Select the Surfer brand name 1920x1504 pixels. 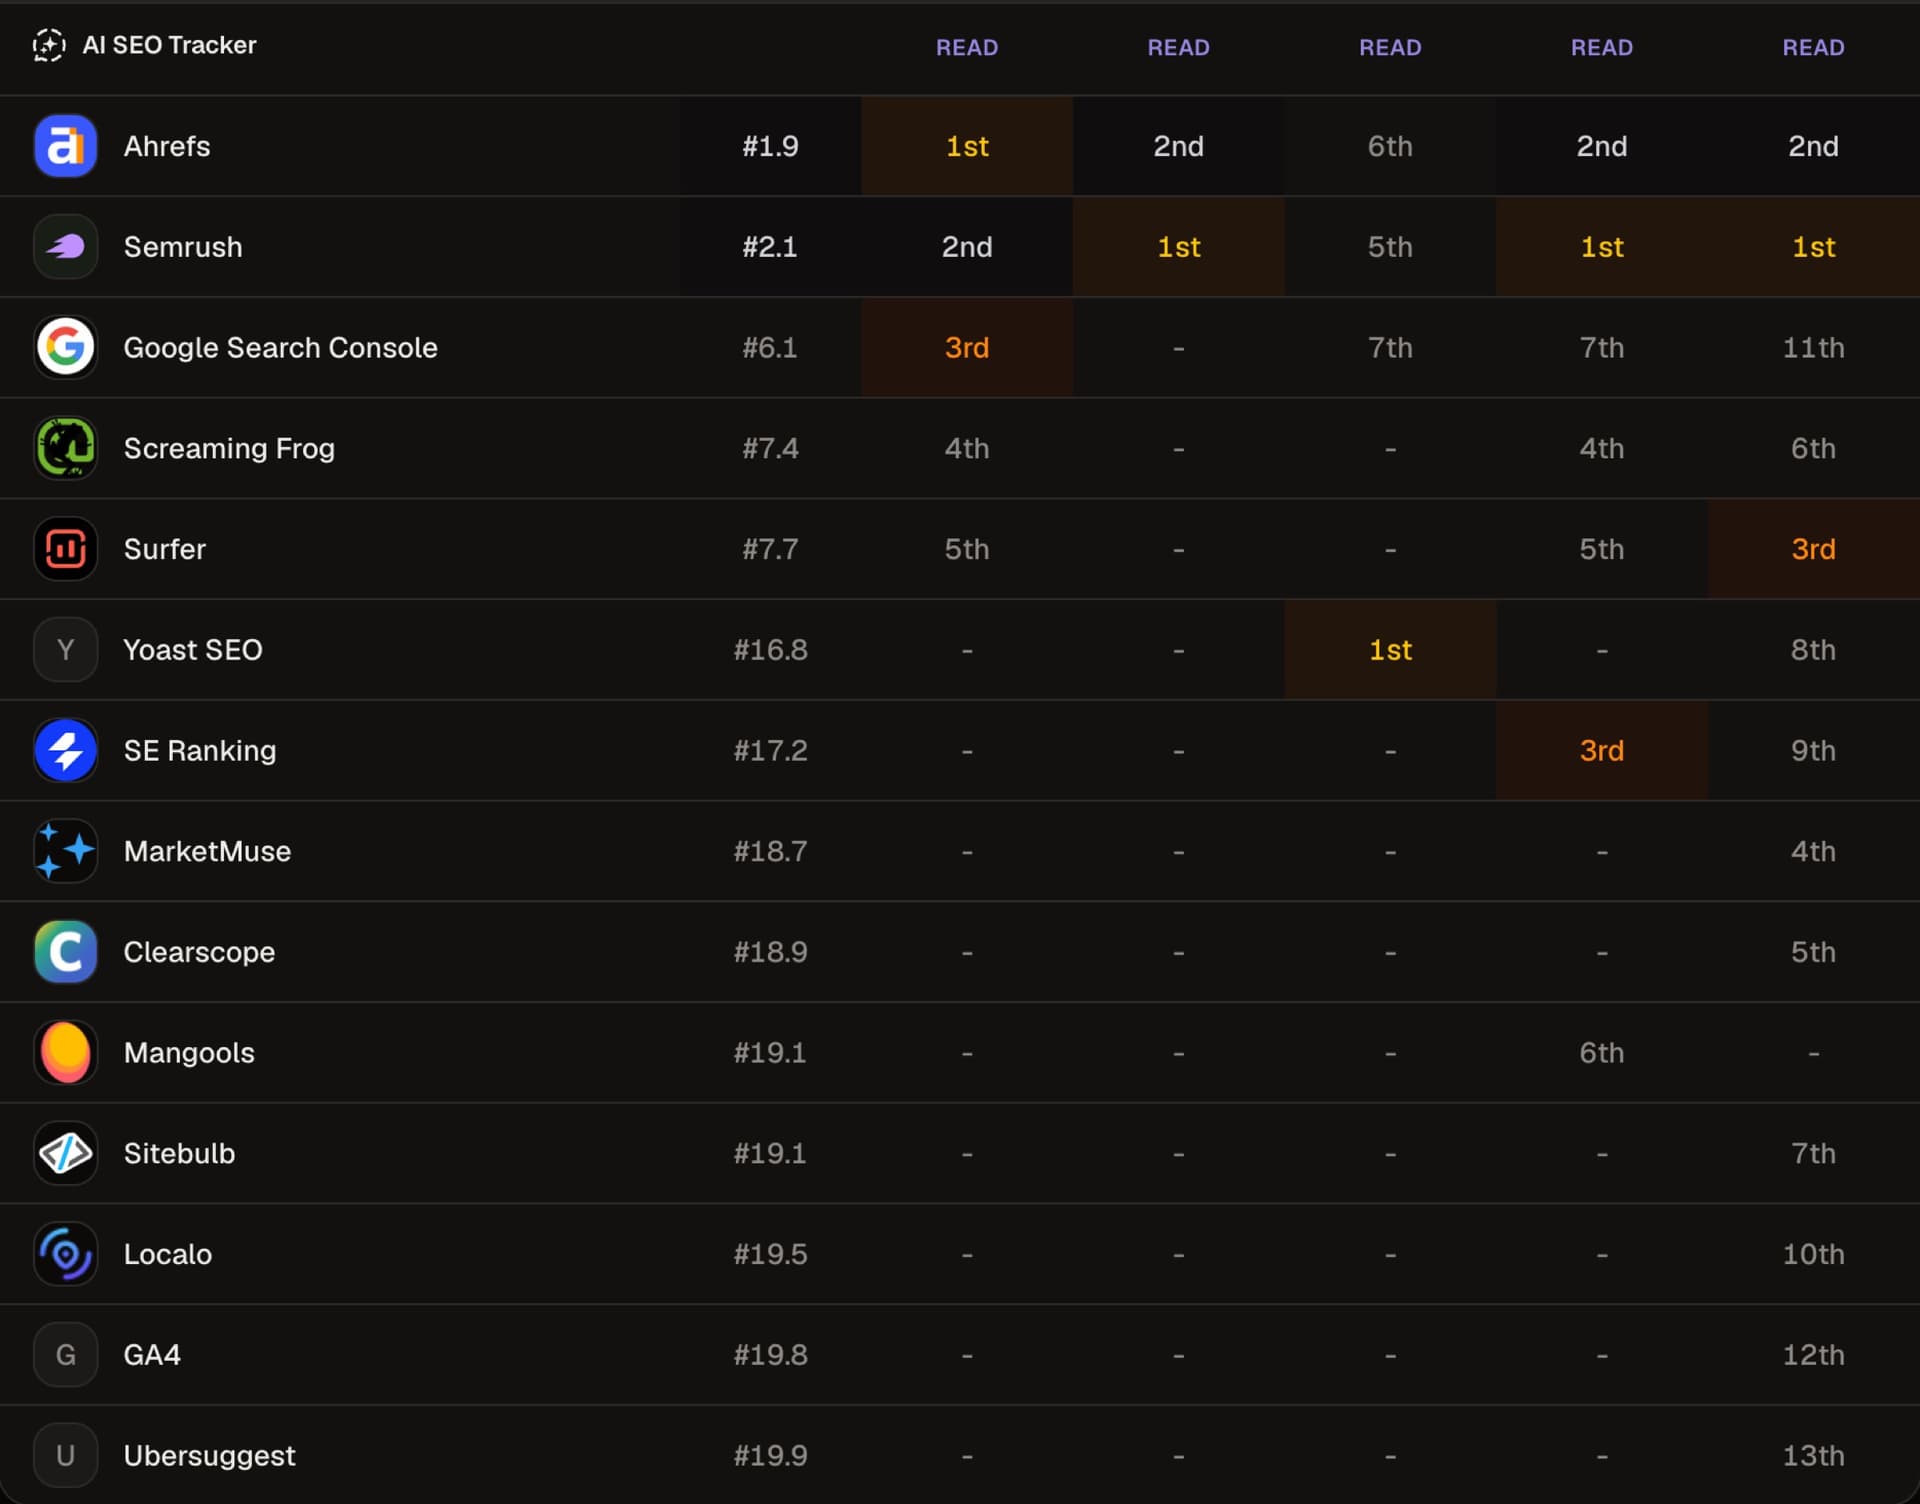[164, 549]
